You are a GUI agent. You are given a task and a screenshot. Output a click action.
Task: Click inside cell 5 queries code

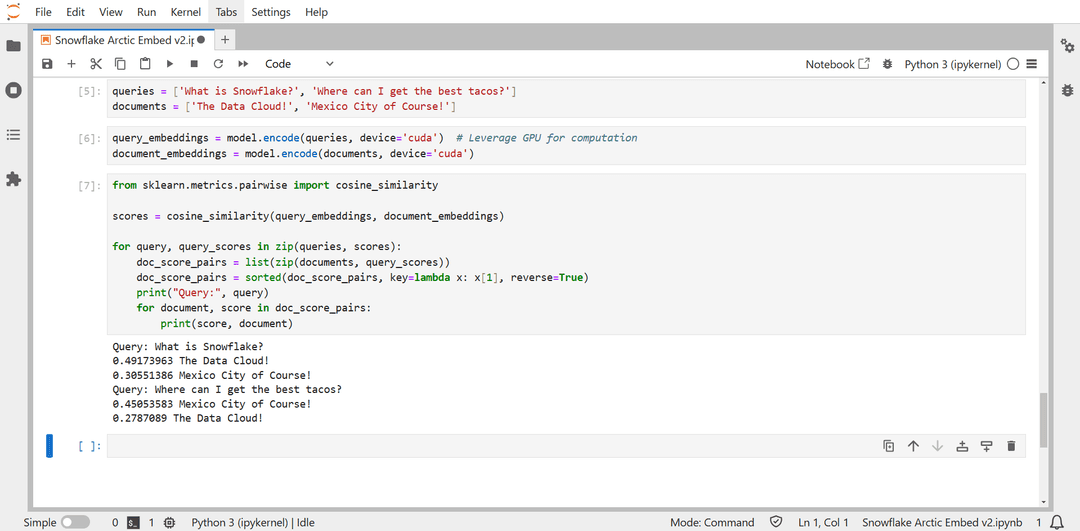click(565, 98)
